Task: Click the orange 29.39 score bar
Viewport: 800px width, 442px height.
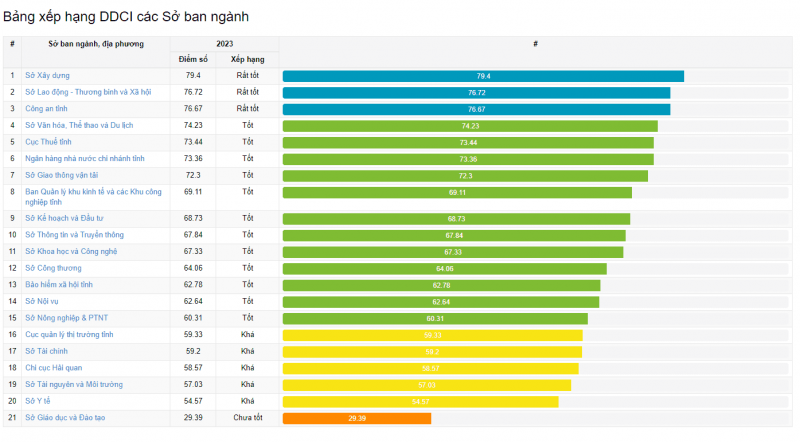Action: point(357,418)
